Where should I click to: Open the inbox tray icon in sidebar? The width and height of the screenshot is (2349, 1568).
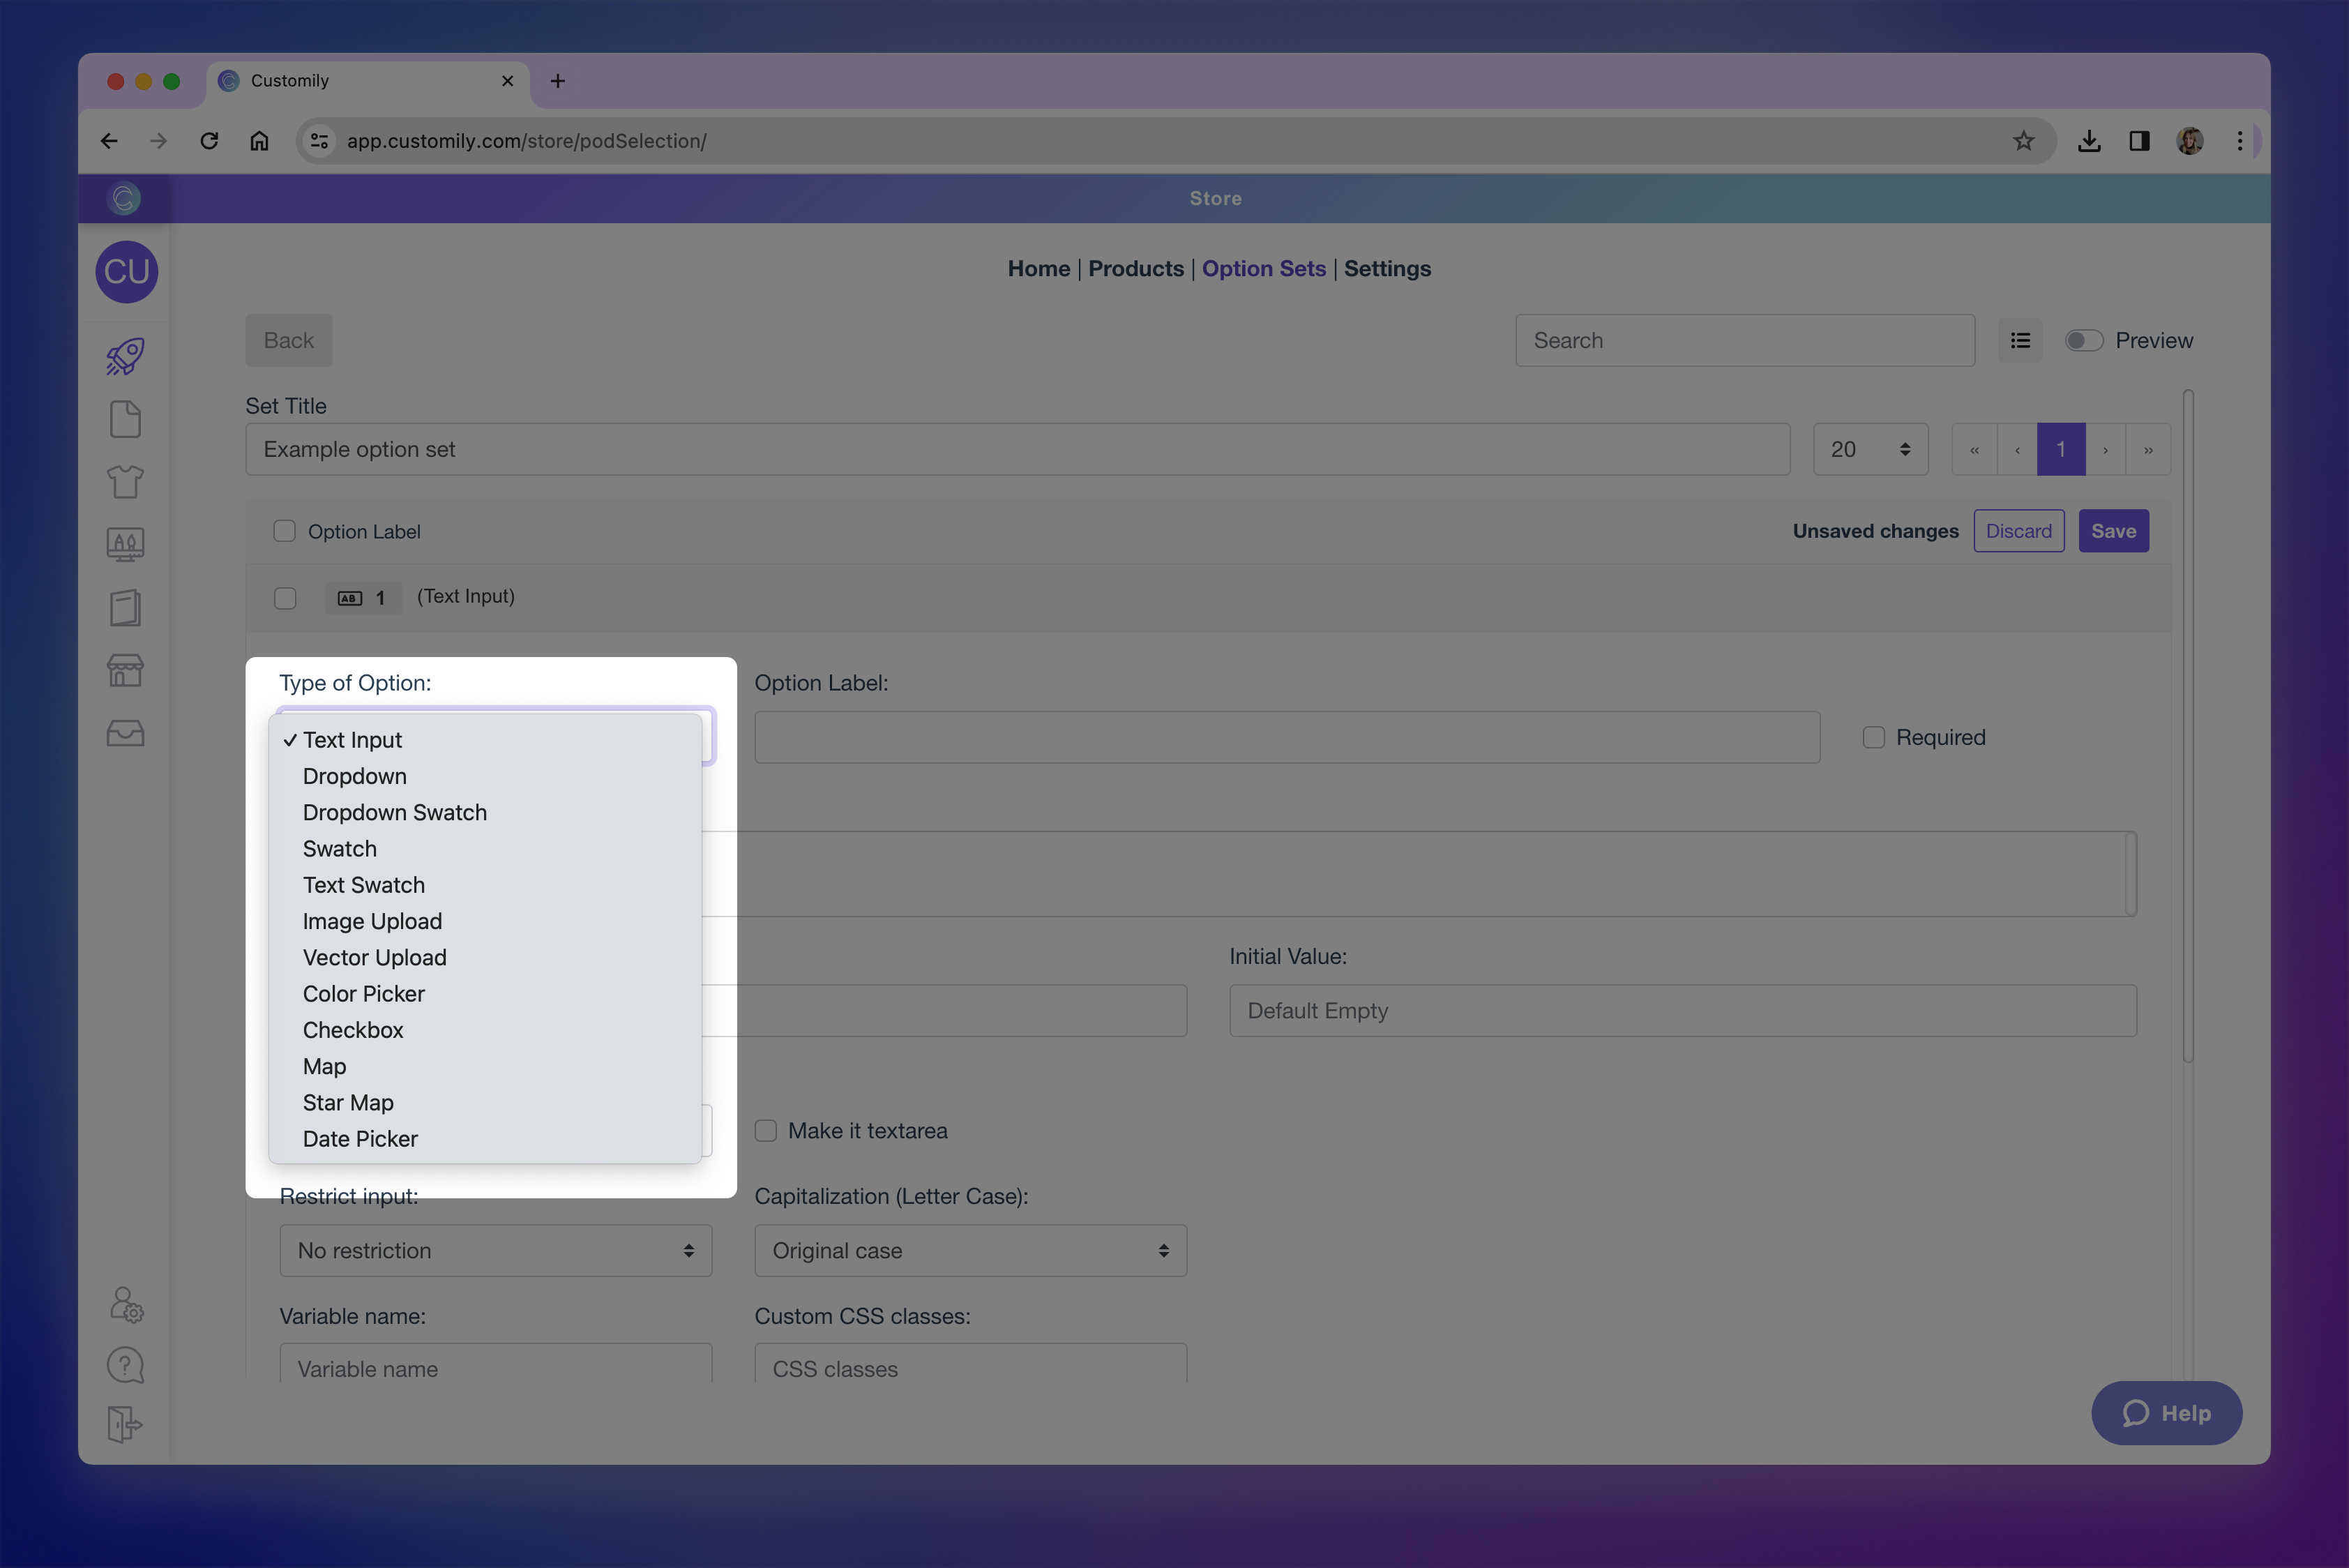click(x=125, y=733)
